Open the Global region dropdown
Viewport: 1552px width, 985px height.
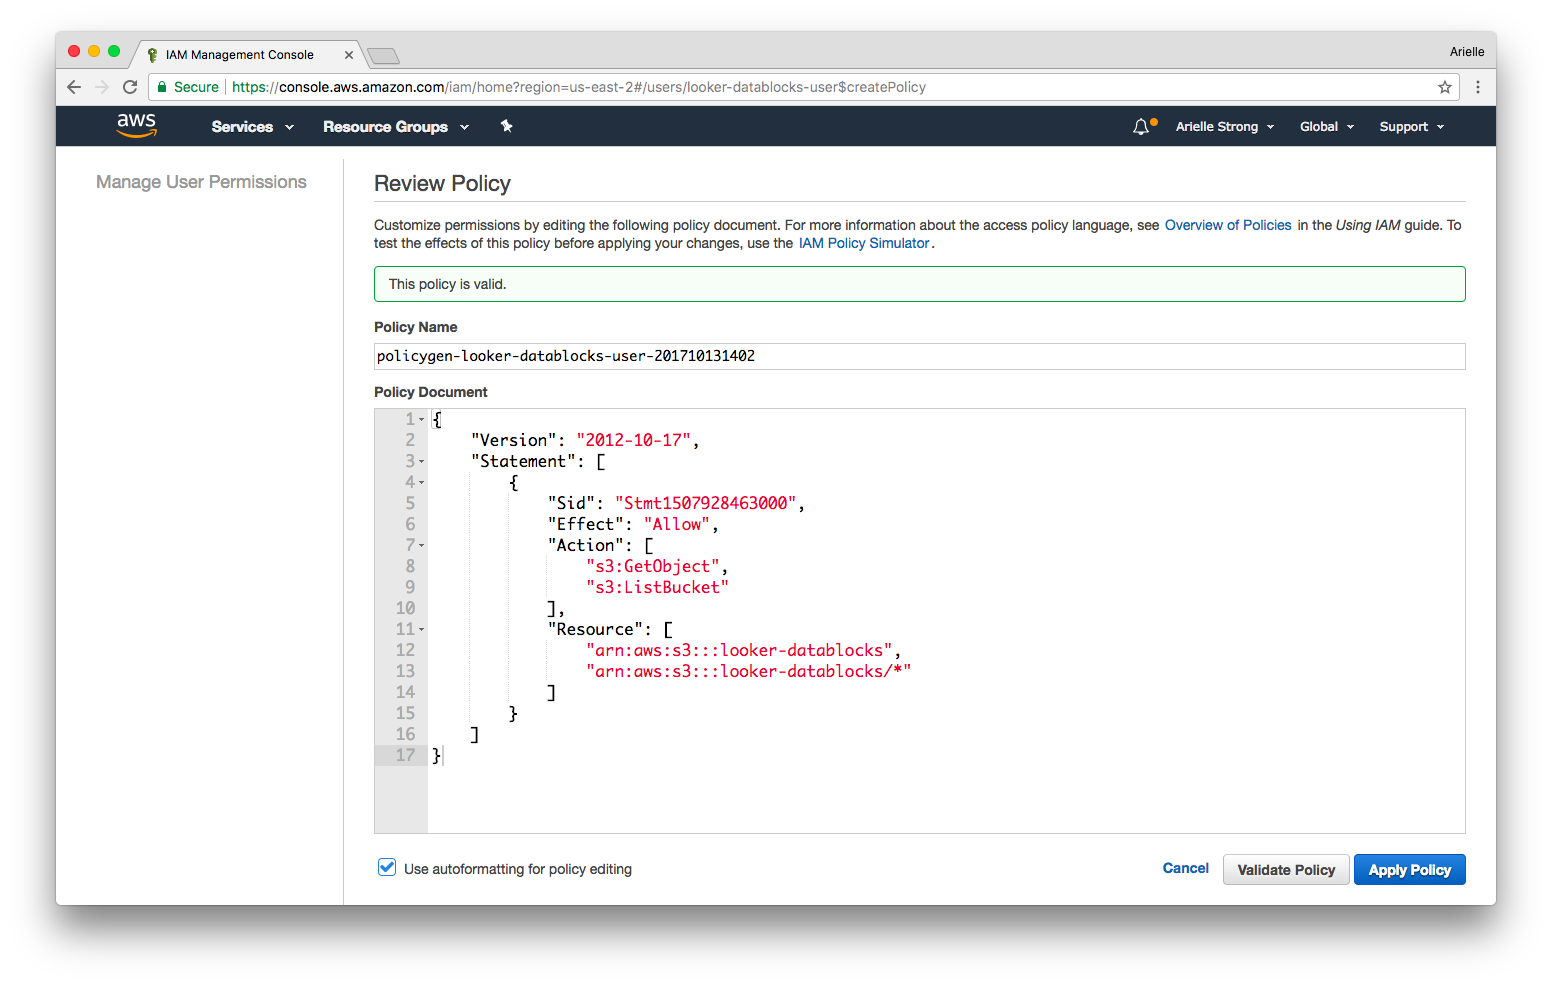tap(1327, 127)
